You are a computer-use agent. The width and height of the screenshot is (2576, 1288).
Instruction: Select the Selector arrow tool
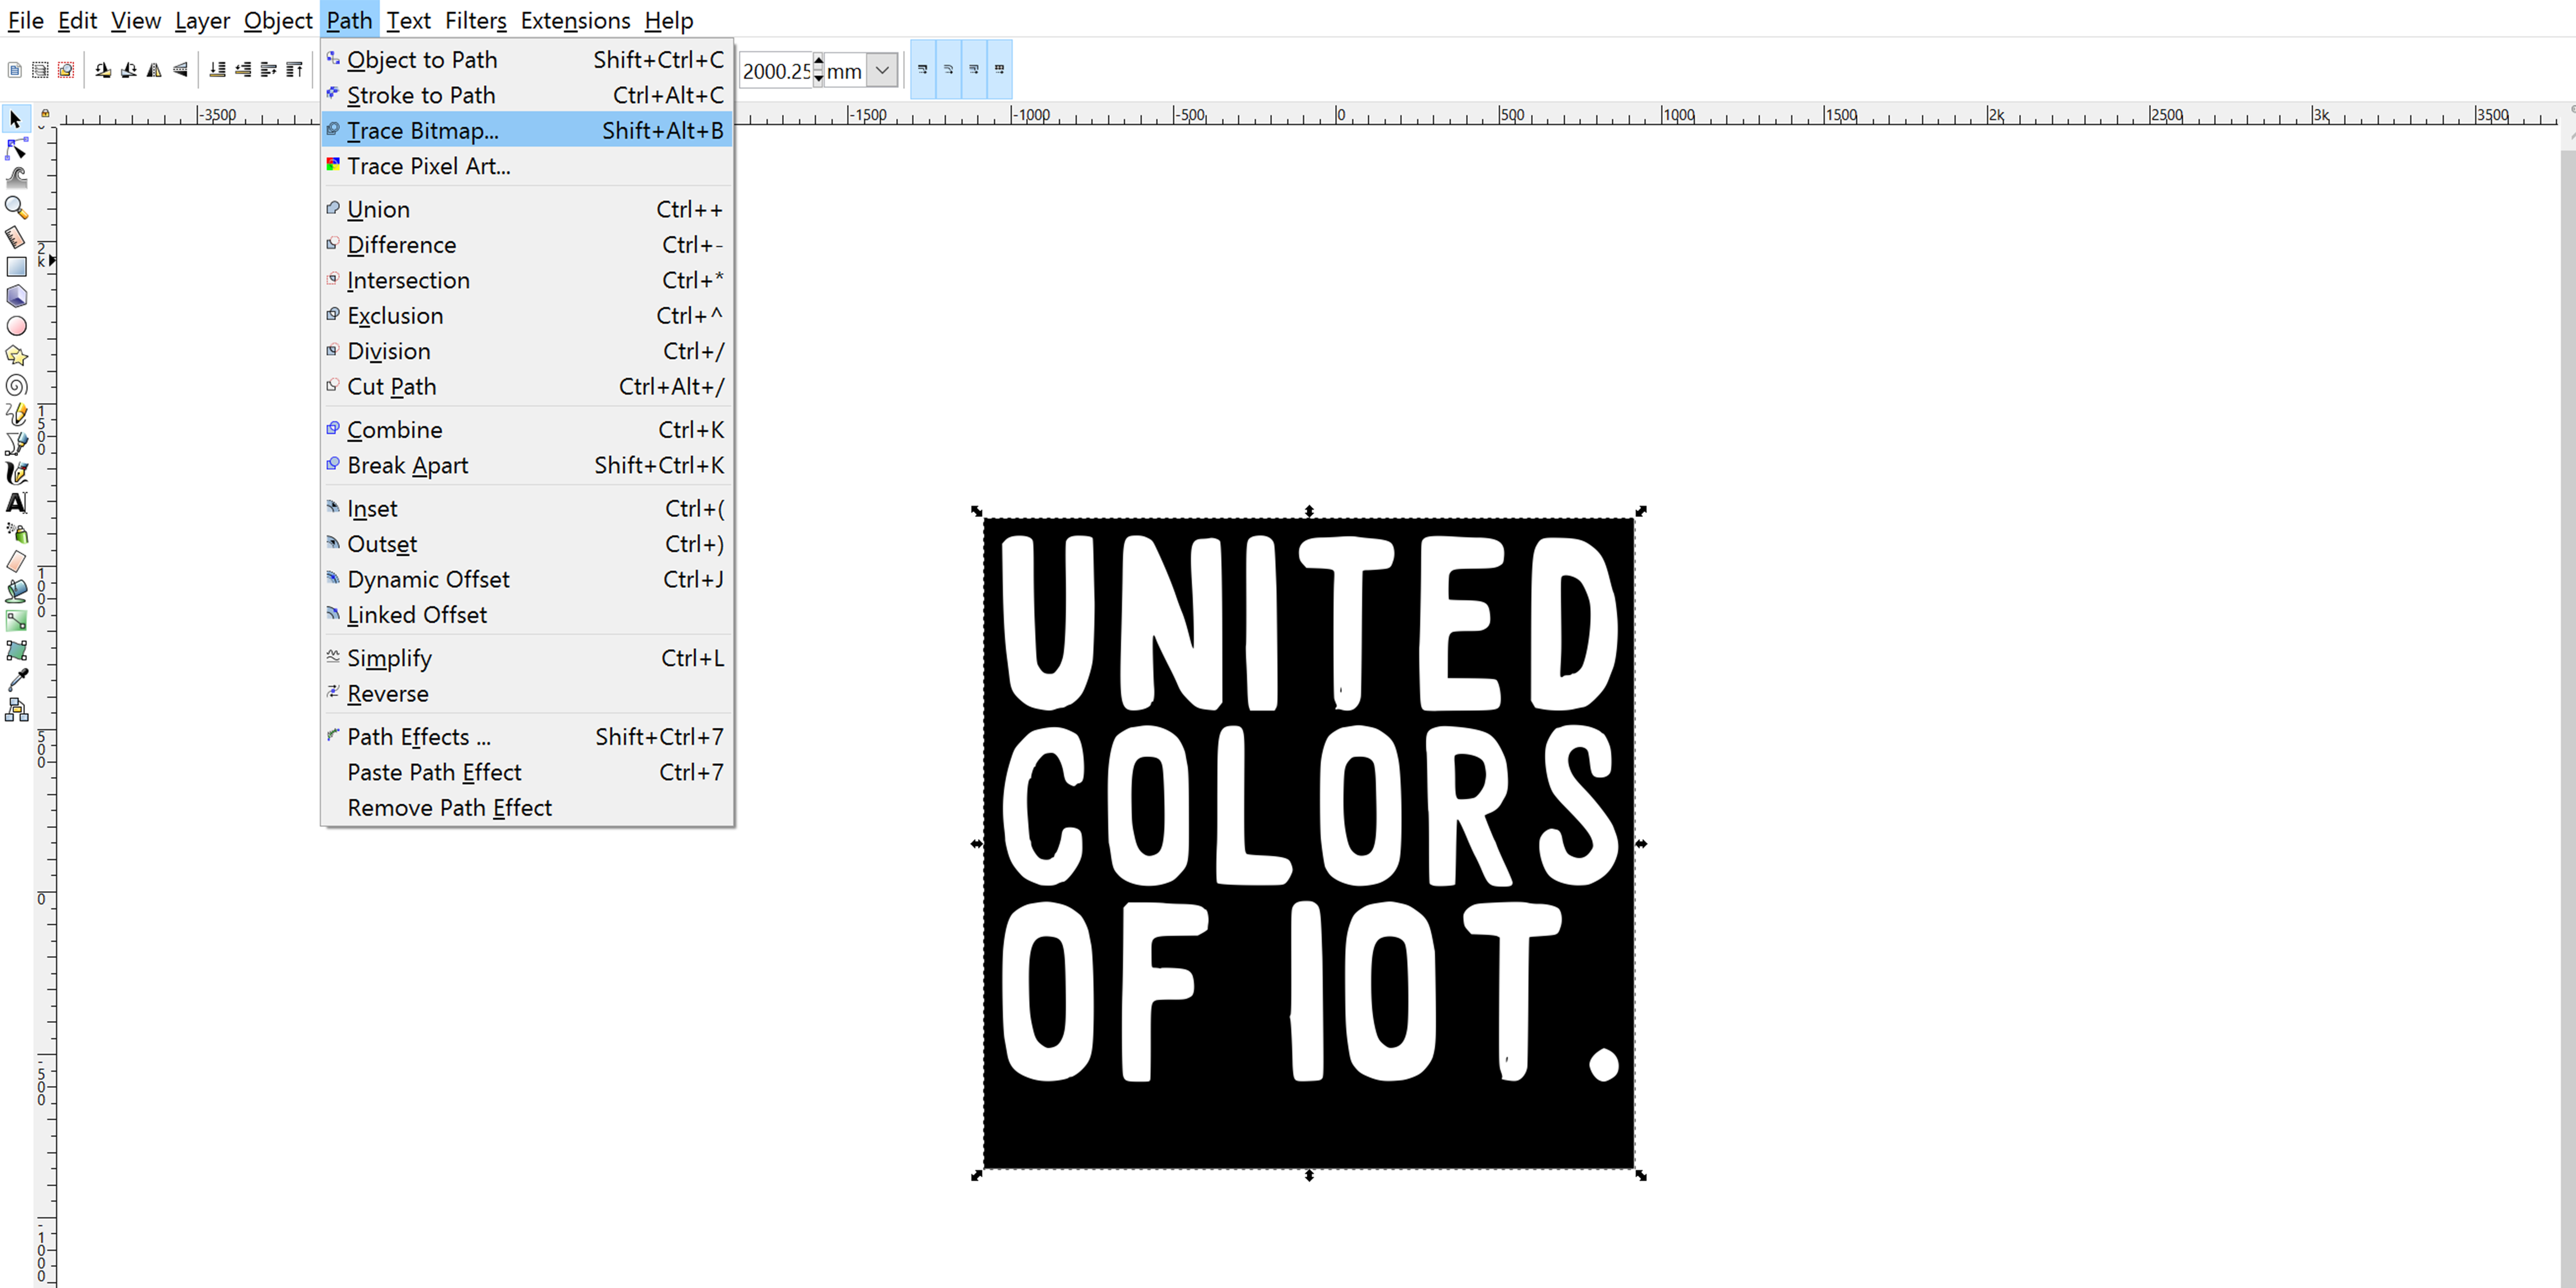16,119
